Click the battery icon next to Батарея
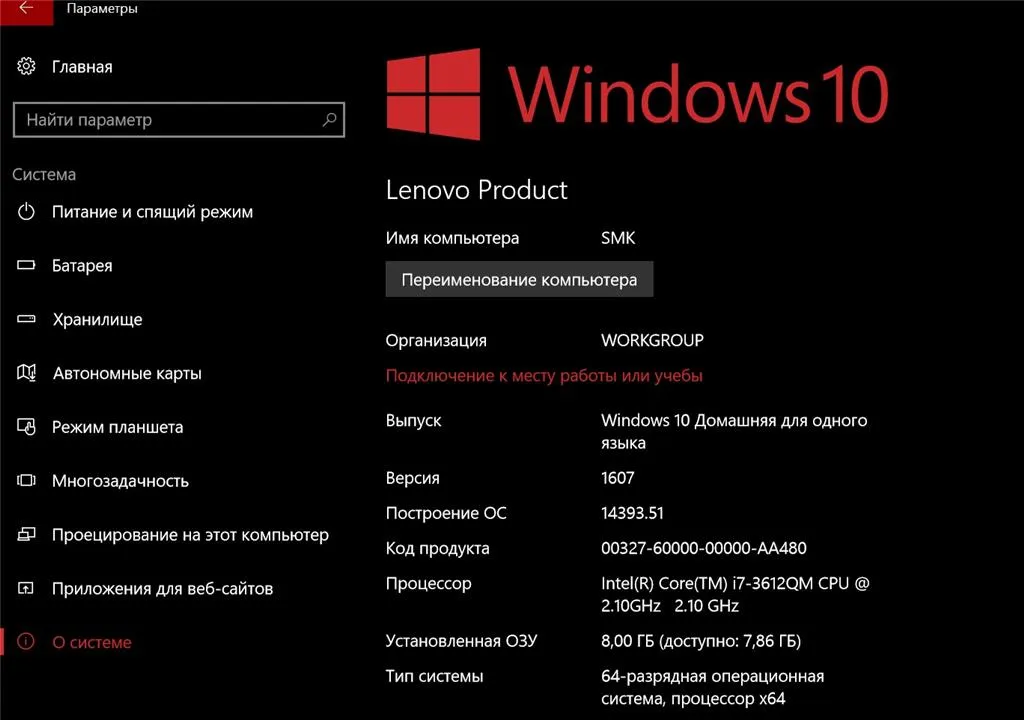The width and height of the screenshot is (1024, 720). click(x=26, y=265)
